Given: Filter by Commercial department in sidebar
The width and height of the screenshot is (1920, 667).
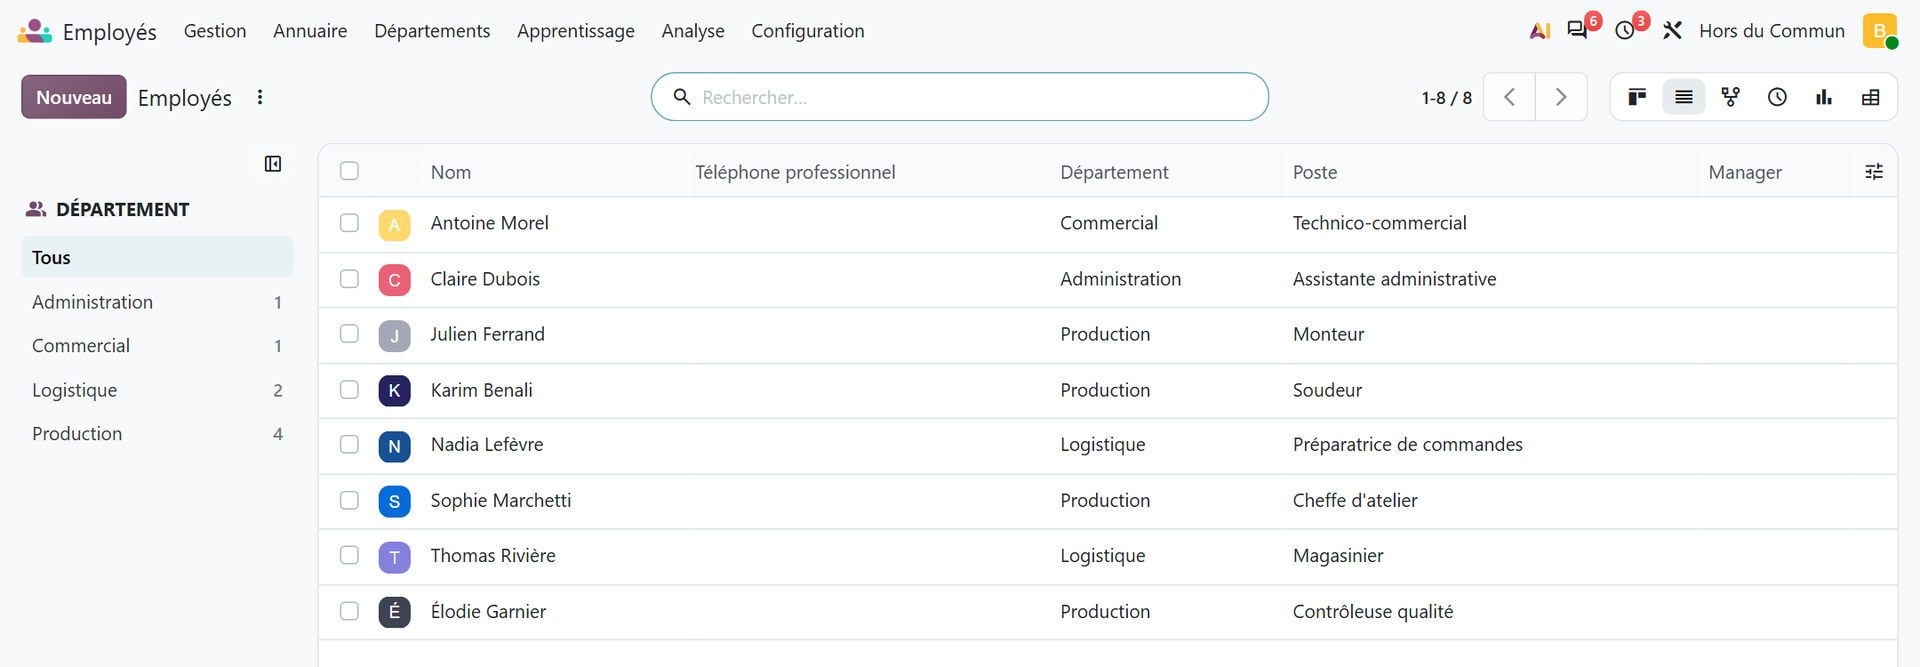Looking at the screenshot, I should click(157, 346).
